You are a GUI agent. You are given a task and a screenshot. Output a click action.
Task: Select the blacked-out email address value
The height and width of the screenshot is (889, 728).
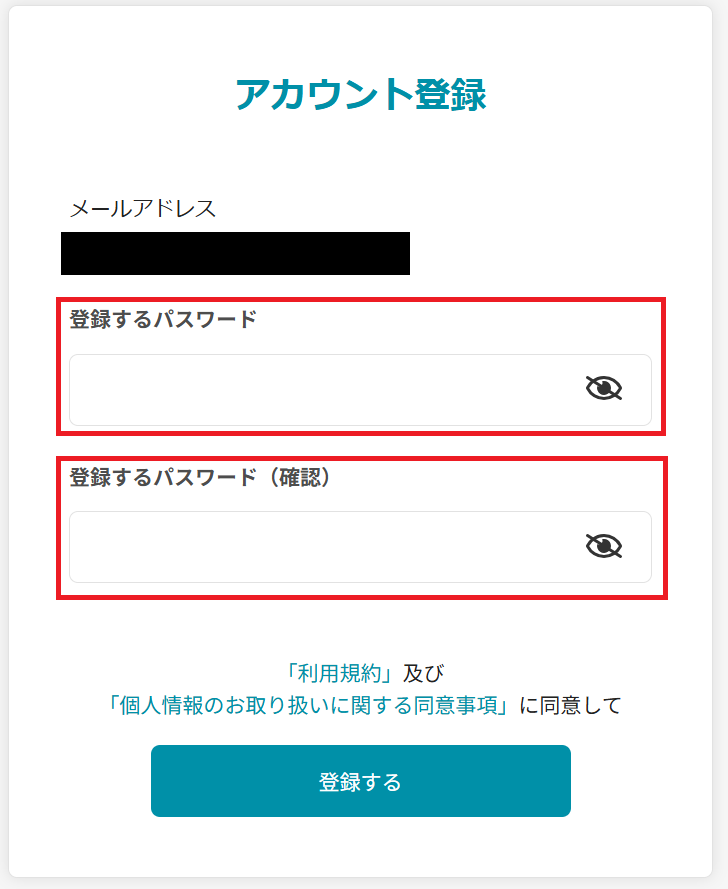coord(235,253)
